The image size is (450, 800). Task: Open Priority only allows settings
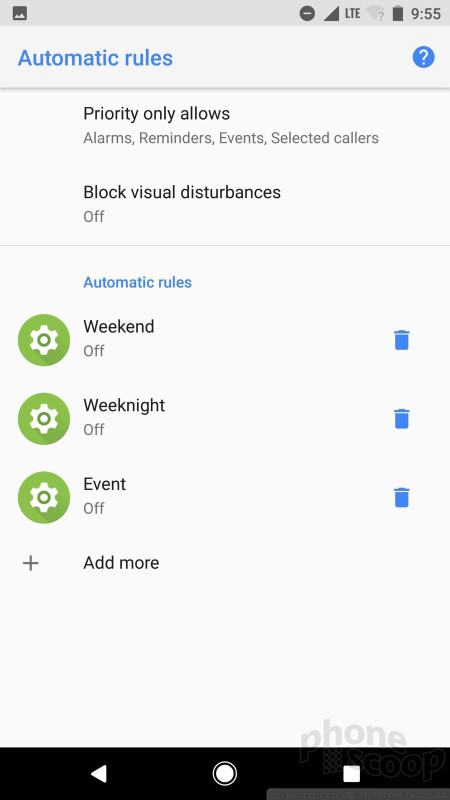[225, 125]
